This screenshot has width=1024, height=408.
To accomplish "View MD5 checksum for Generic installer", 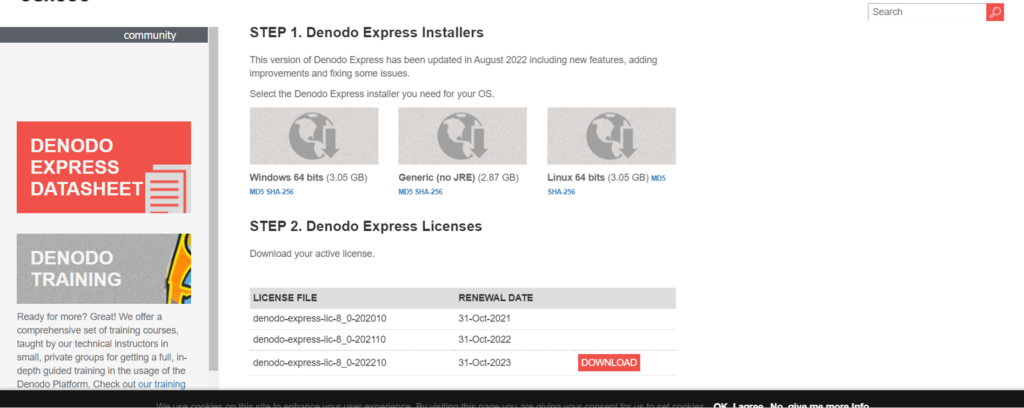I will pos(405,191).
